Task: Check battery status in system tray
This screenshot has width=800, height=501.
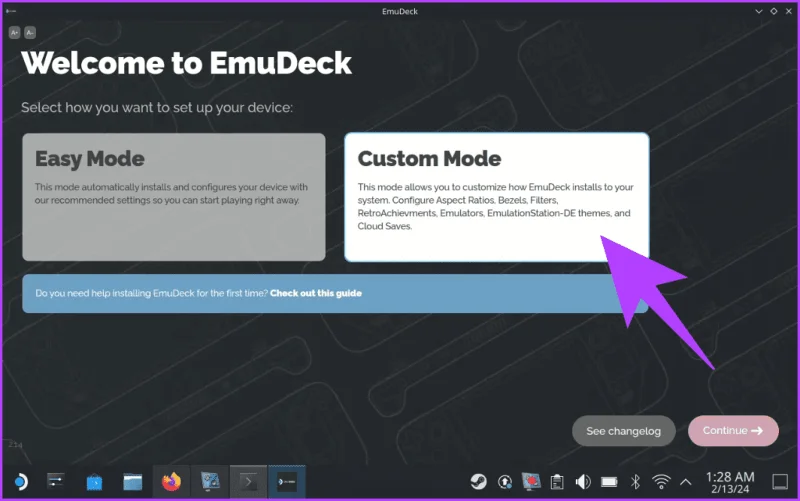Action: 609,482
